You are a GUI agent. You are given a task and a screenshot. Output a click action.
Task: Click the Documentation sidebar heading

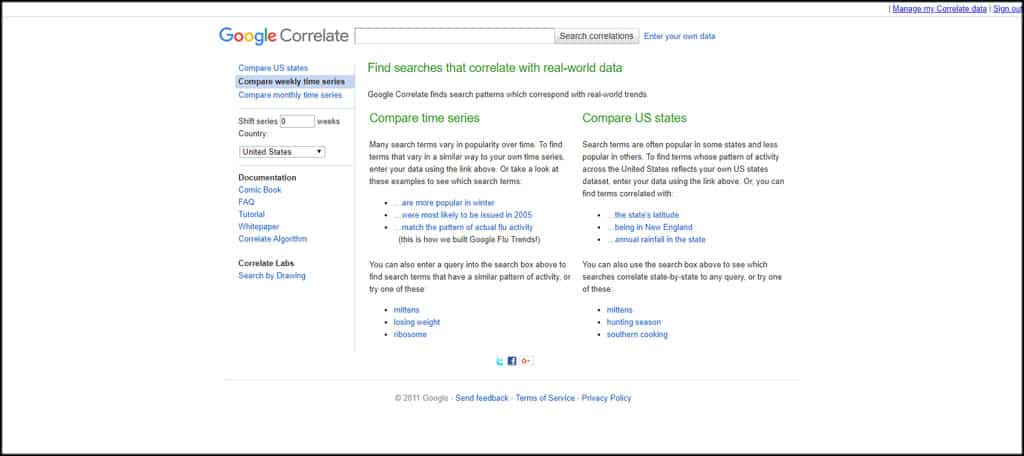[267, 178]
